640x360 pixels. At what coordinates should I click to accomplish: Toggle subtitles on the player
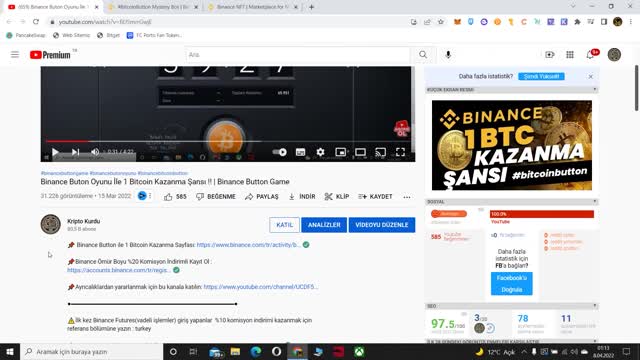[300, 152]
